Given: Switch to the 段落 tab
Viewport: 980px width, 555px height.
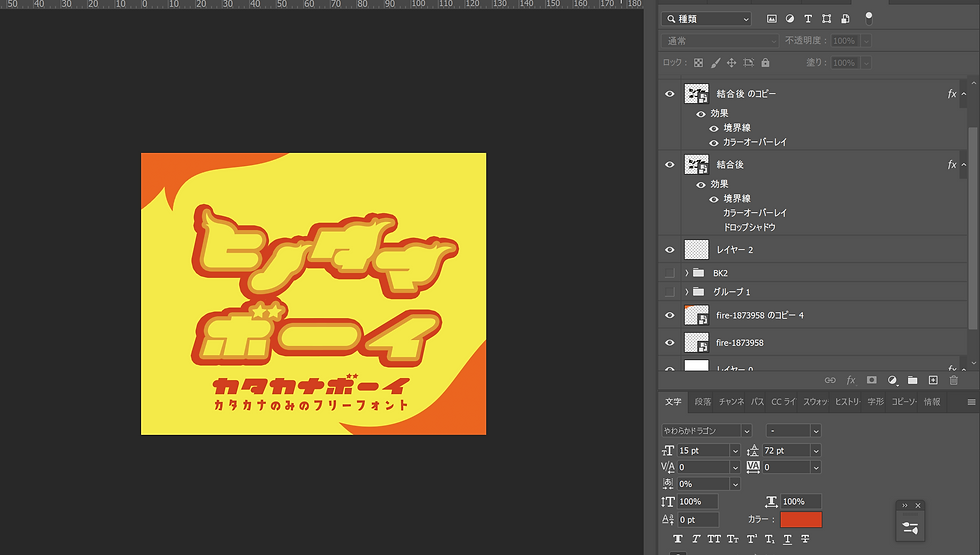Looking at the screenshot, I should click(702, 402).
